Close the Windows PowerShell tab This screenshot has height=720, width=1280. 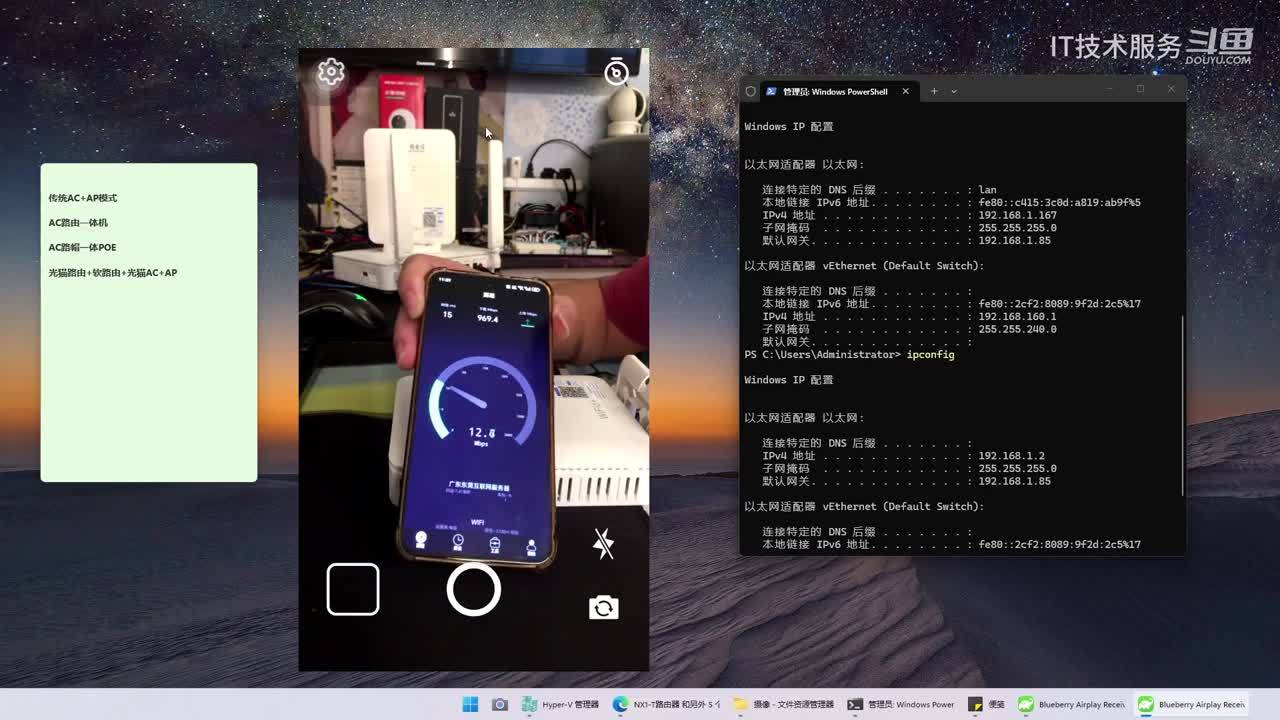coord(906,91)
